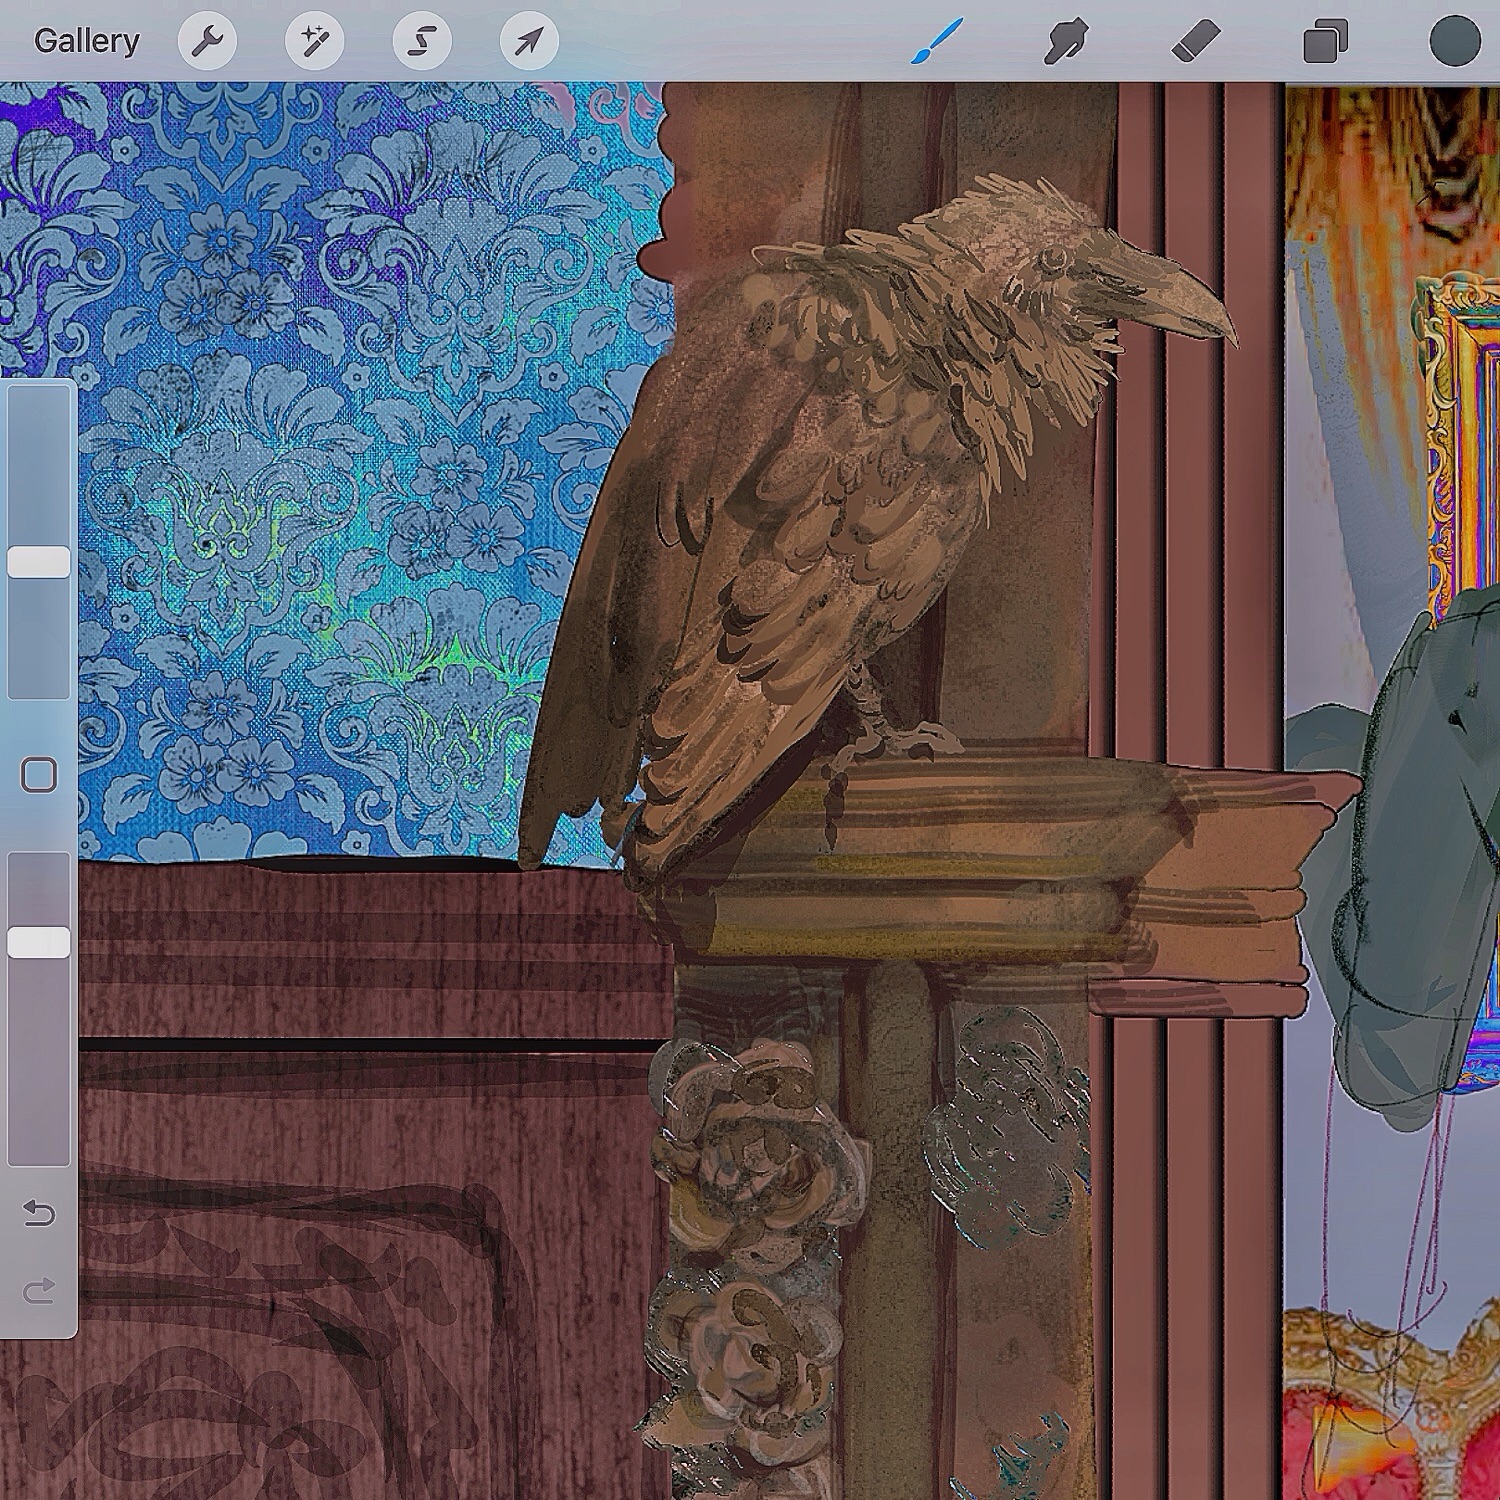Select the Paint brush tool

pyautogui.click(x=937, y=41)
